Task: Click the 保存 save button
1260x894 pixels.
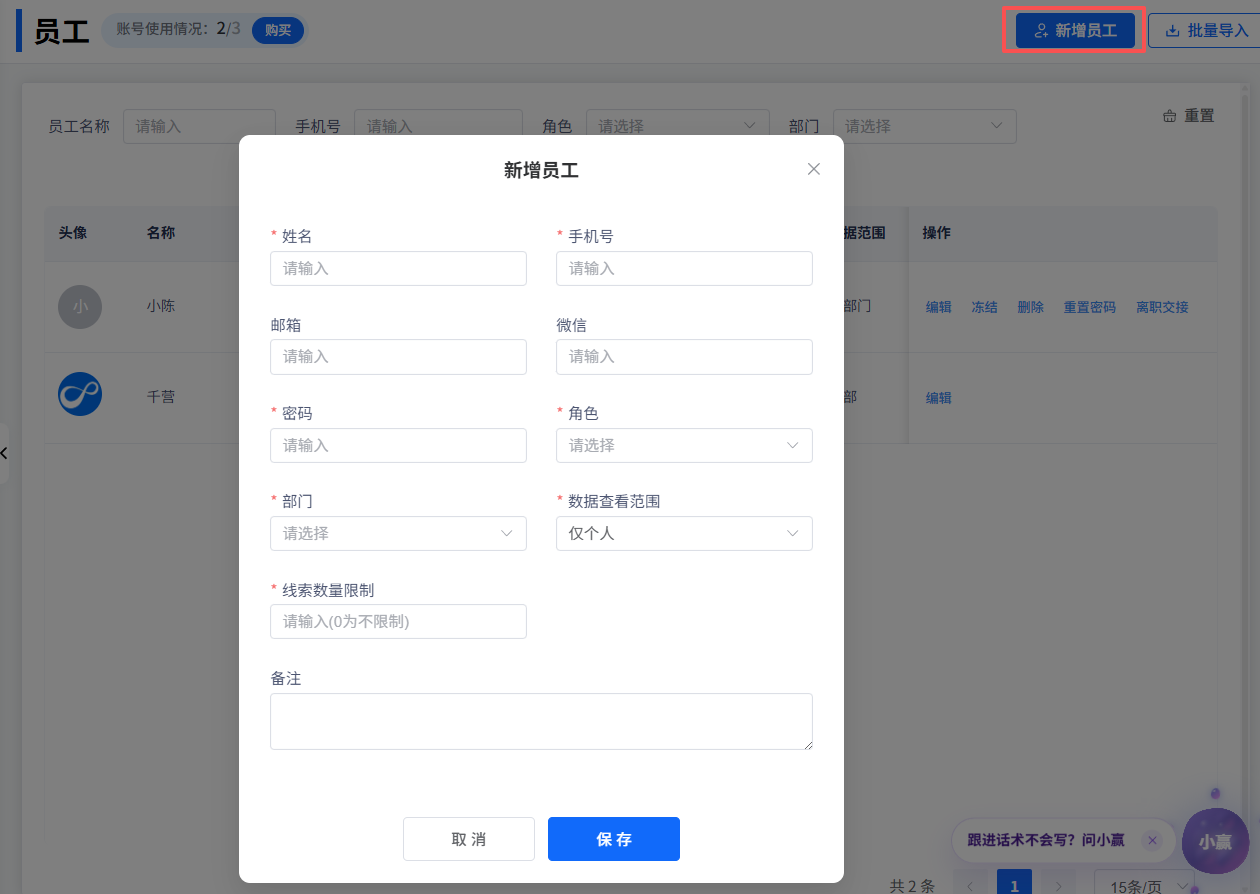Action: pos(613,839)
